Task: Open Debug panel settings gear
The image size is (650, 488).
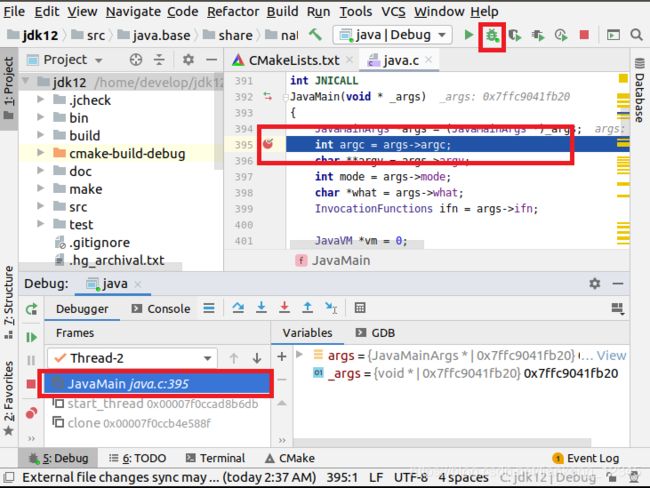Action: [x=595, y=284]
